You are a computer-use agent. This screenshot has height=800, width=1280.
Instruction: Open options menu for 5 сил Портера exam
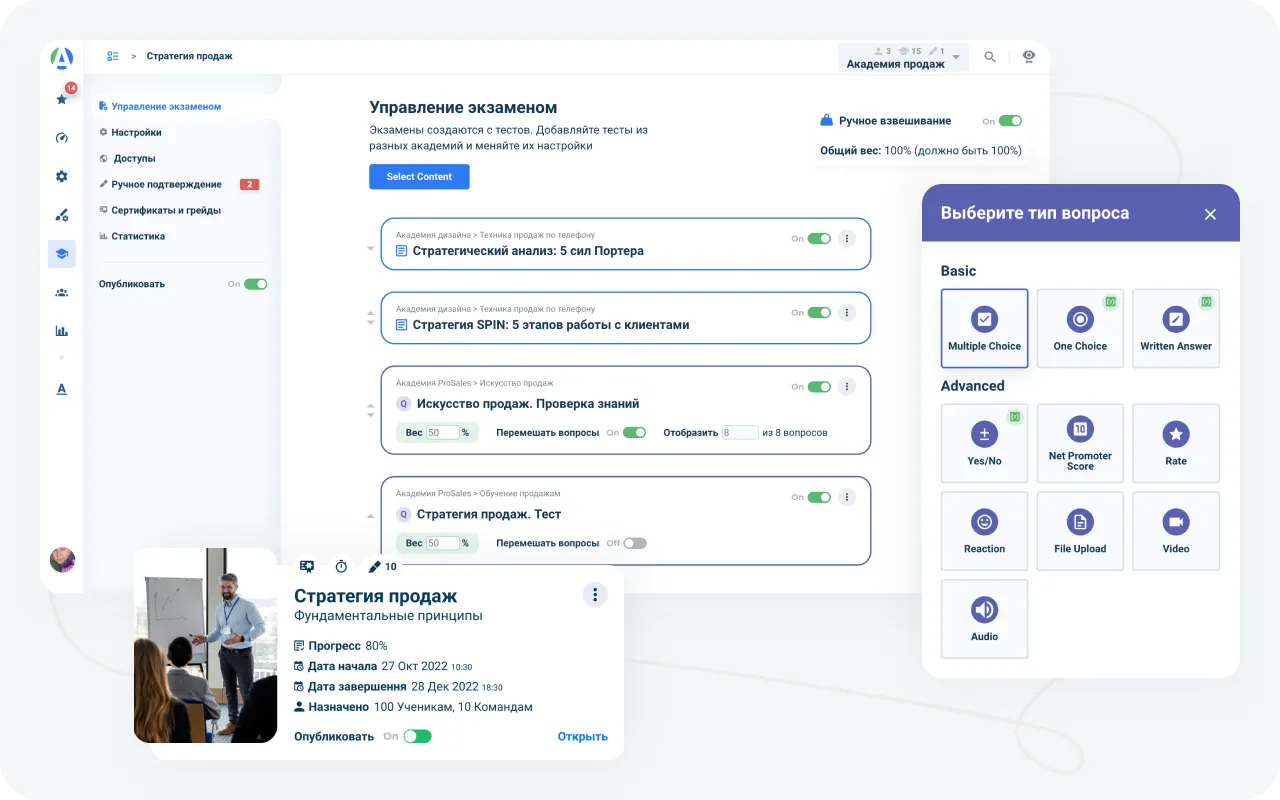click(846, 239)
